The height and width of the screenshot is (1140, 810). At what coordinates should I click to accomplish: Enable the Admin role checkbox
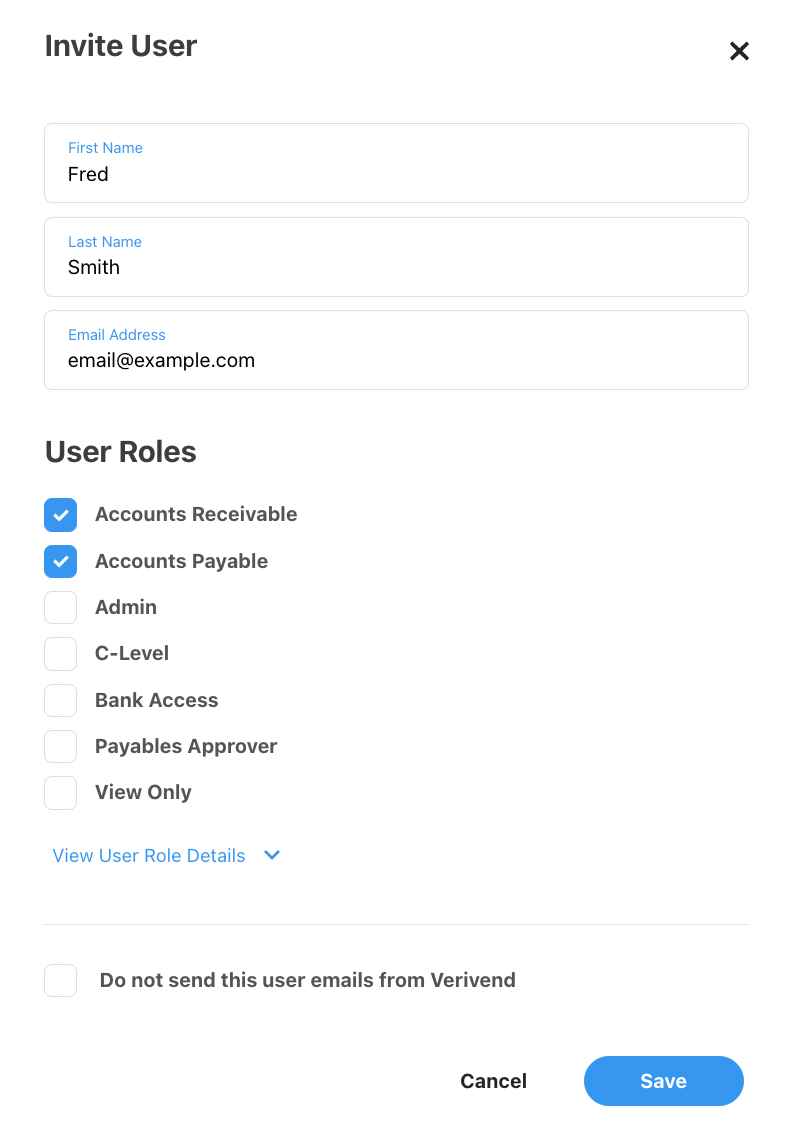pos(60,607)
